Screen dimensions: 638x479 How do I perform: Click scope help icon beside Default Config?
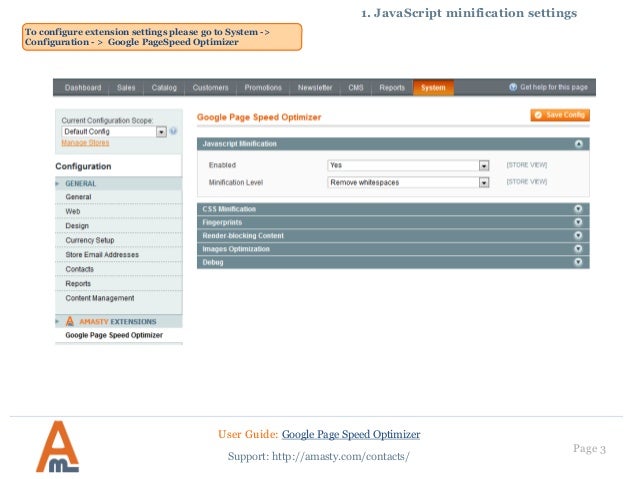click(173, 131)
